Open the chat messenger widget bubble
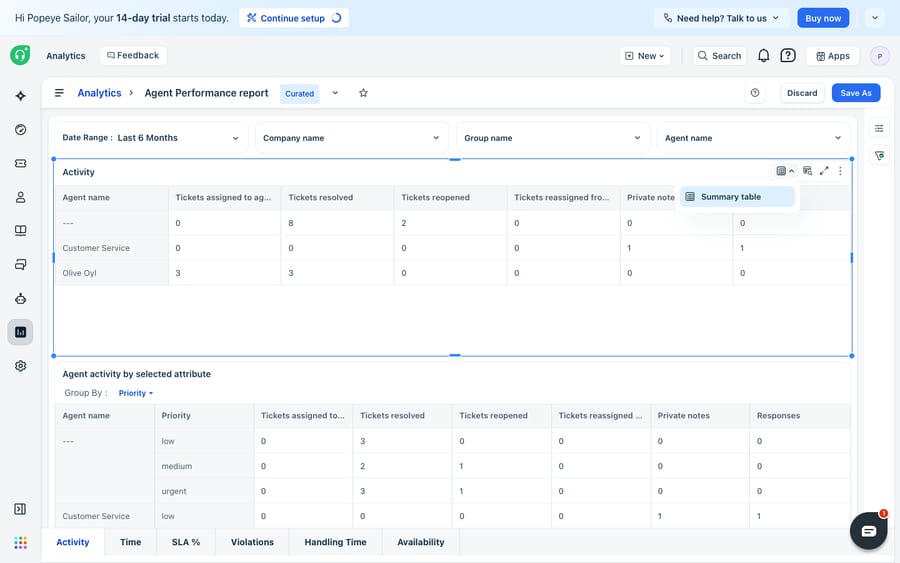This screenshot has height=563, width=900. 868,531
